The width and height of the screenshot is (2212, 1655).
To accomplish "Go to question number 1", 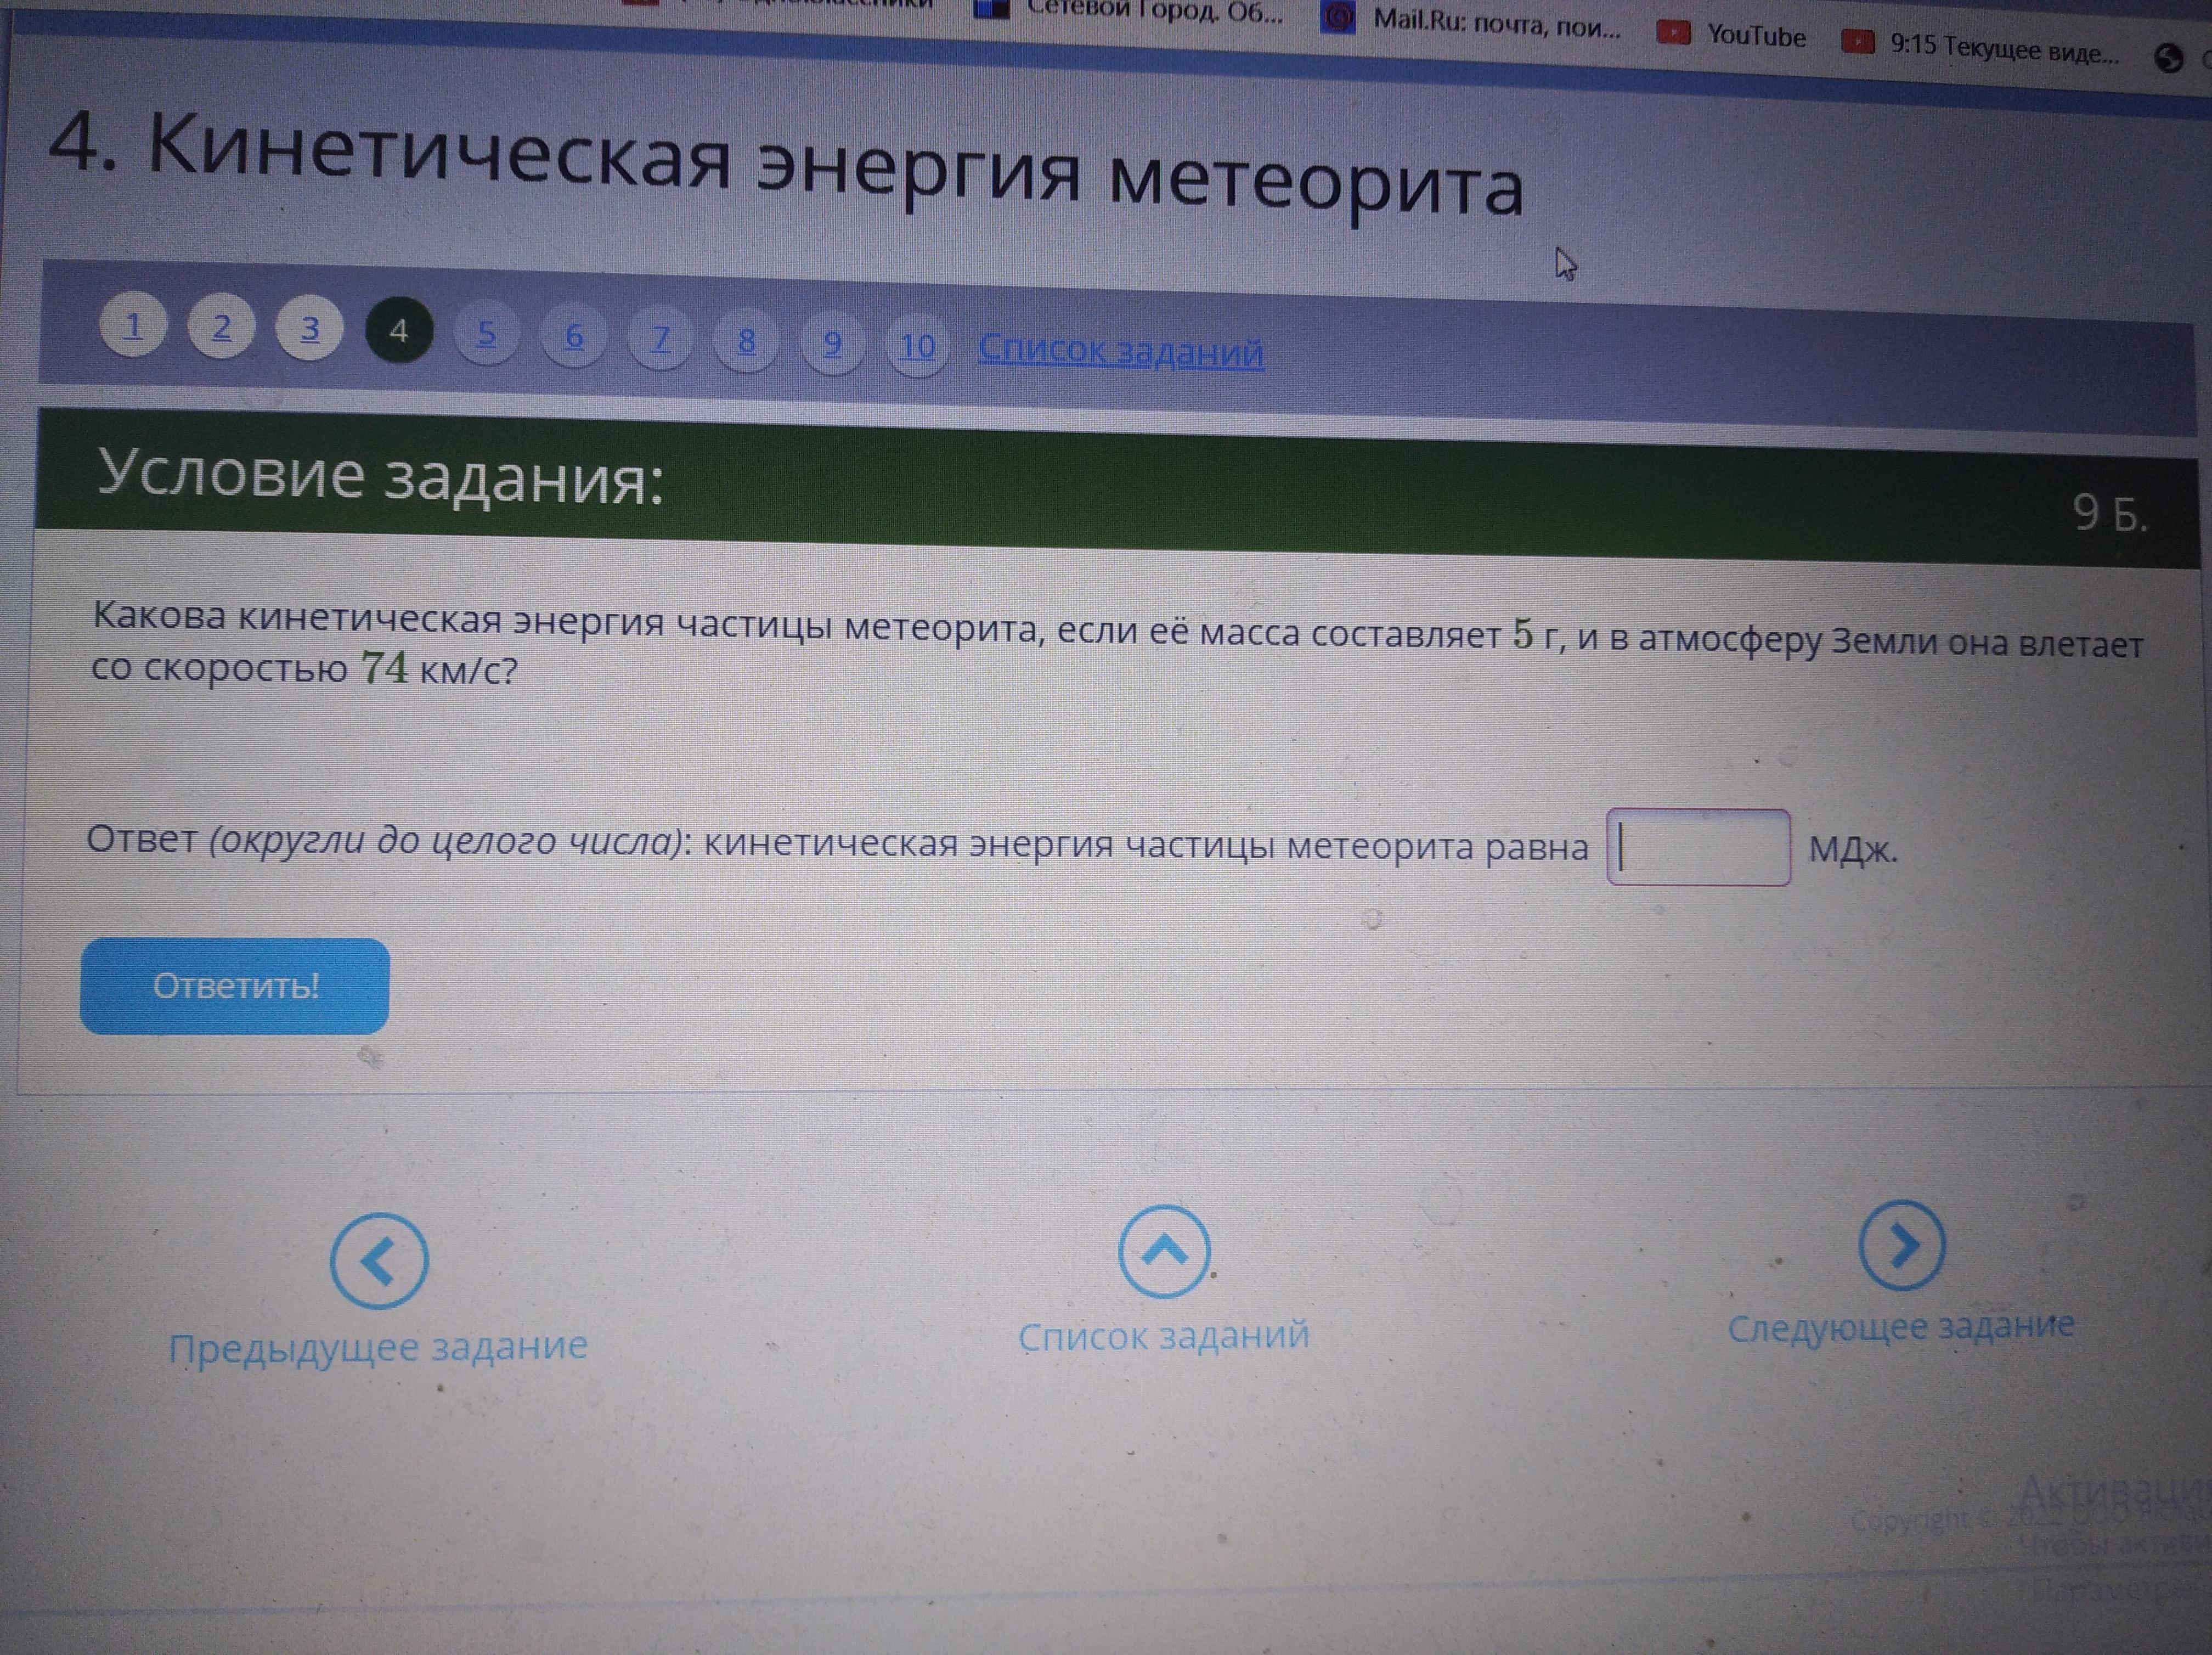I will coord(133,325).
